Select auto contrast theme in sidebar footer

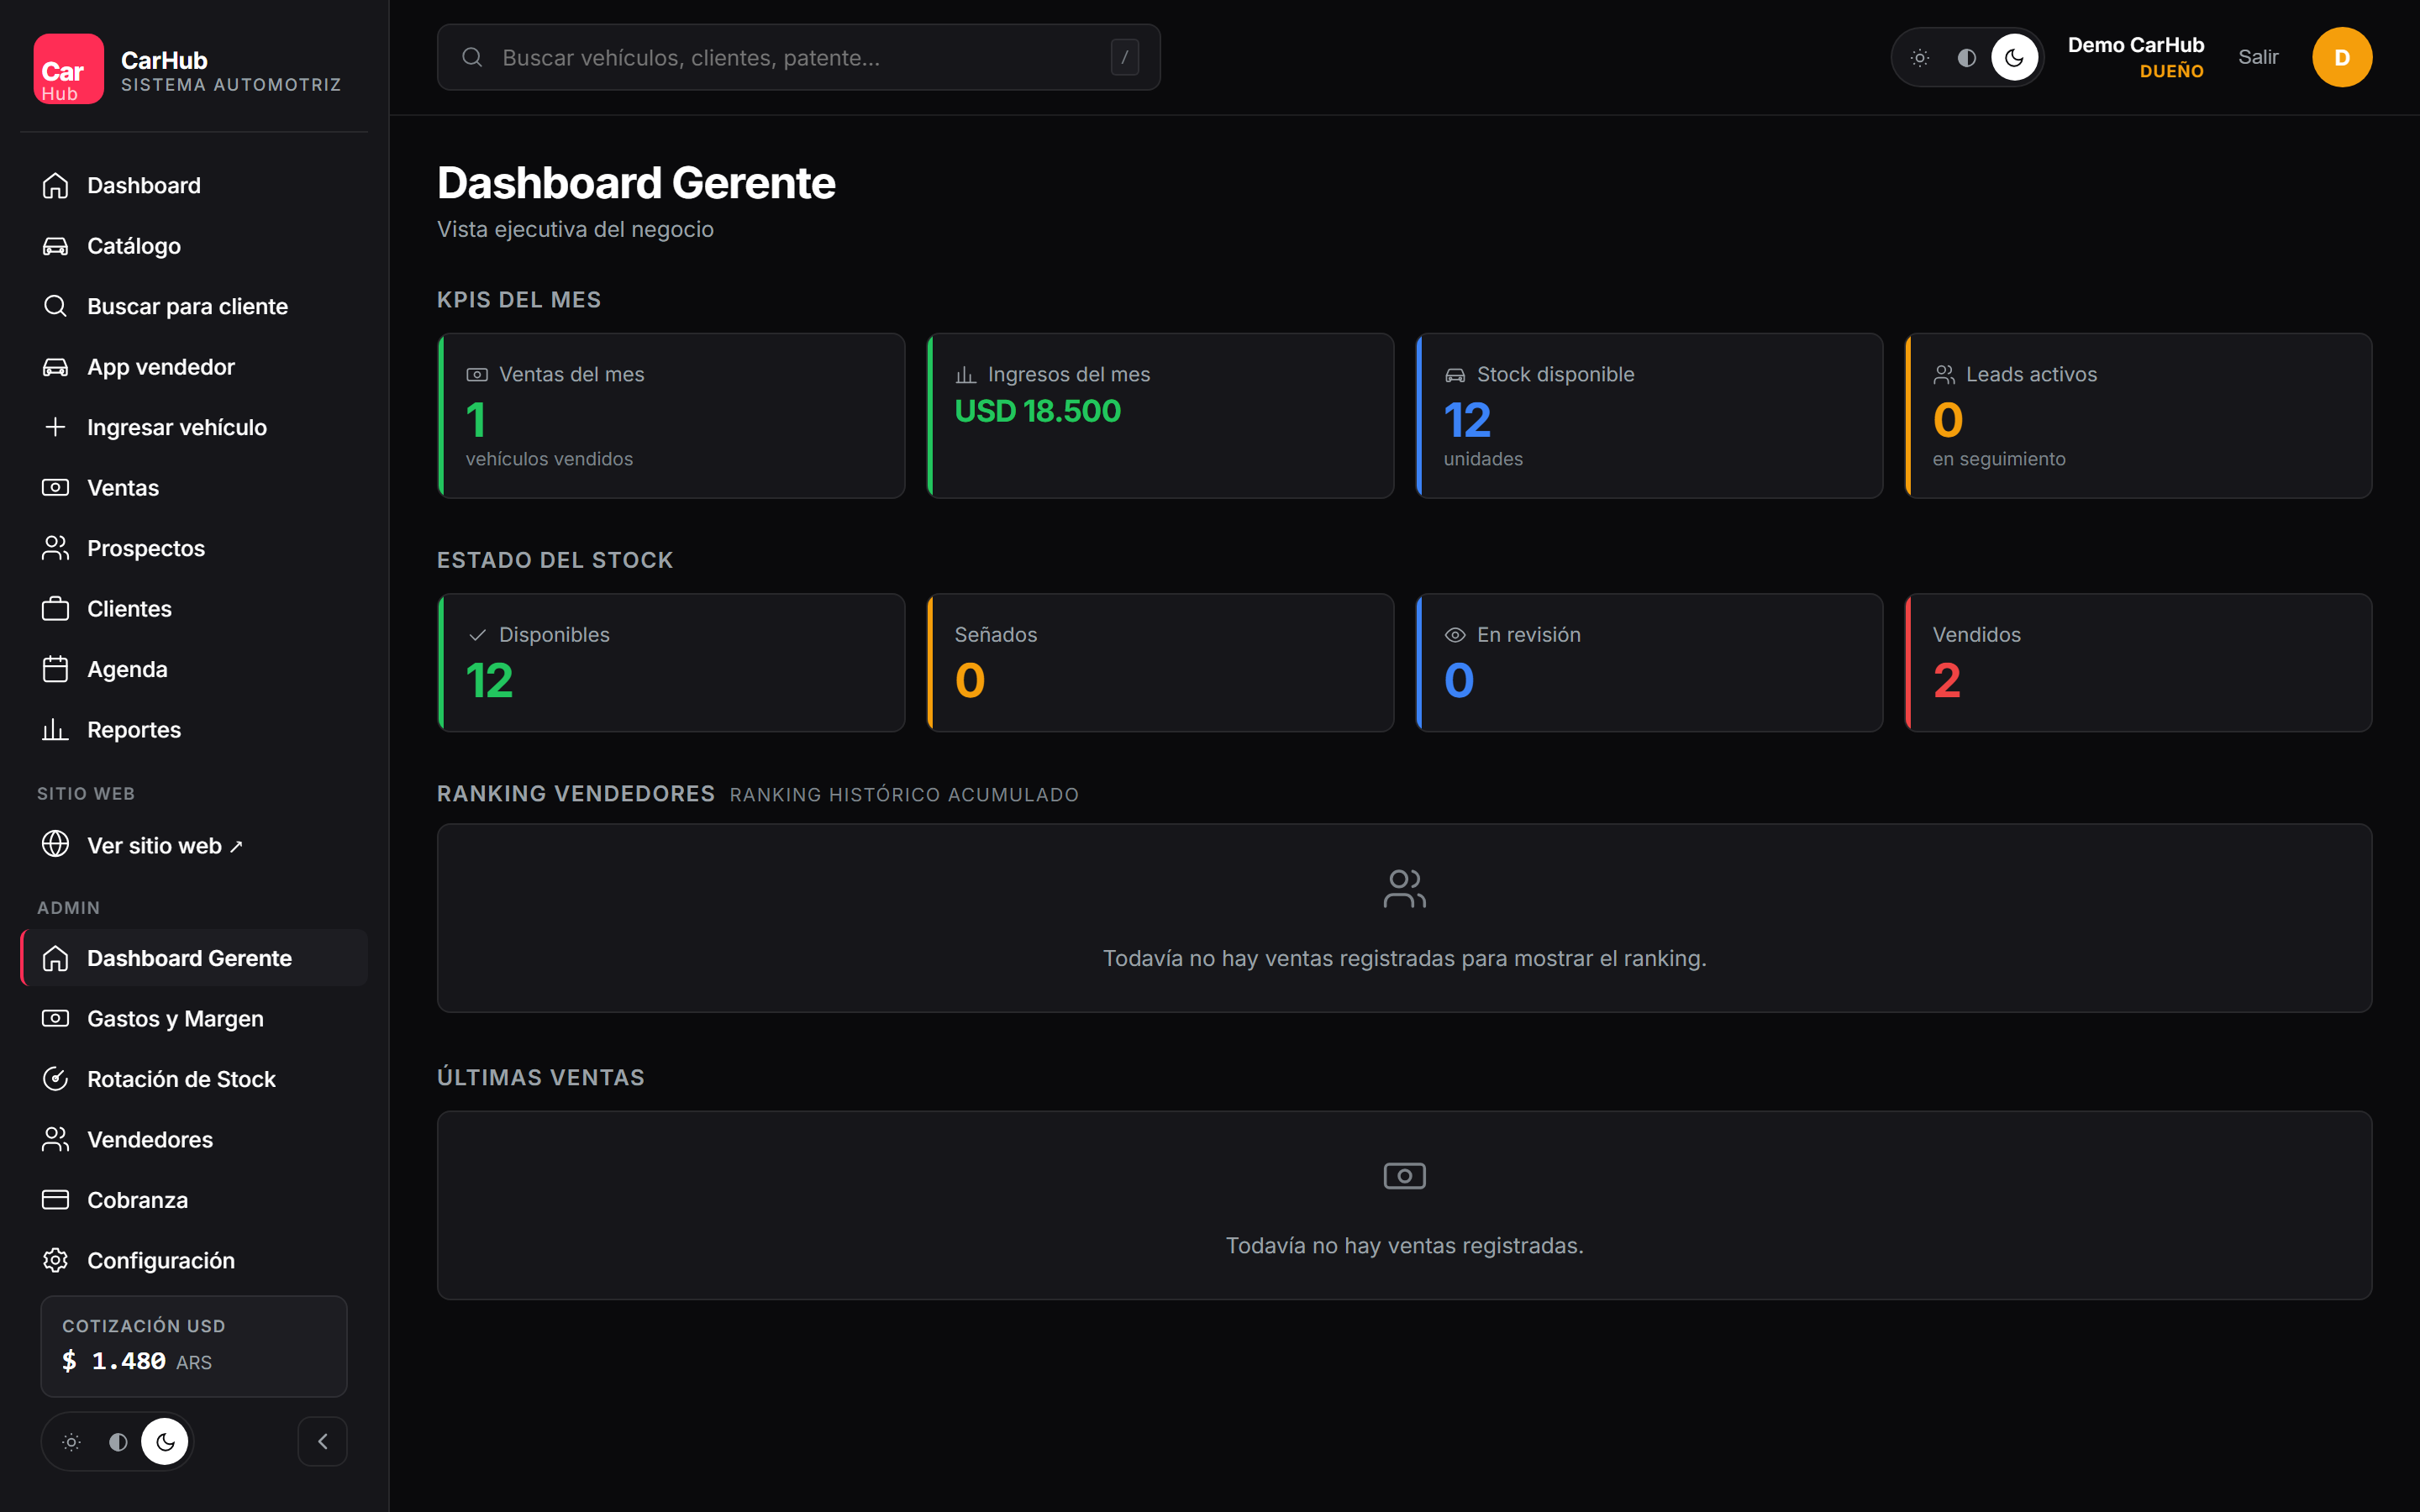pyautogui.click(x=118, y=1442)
